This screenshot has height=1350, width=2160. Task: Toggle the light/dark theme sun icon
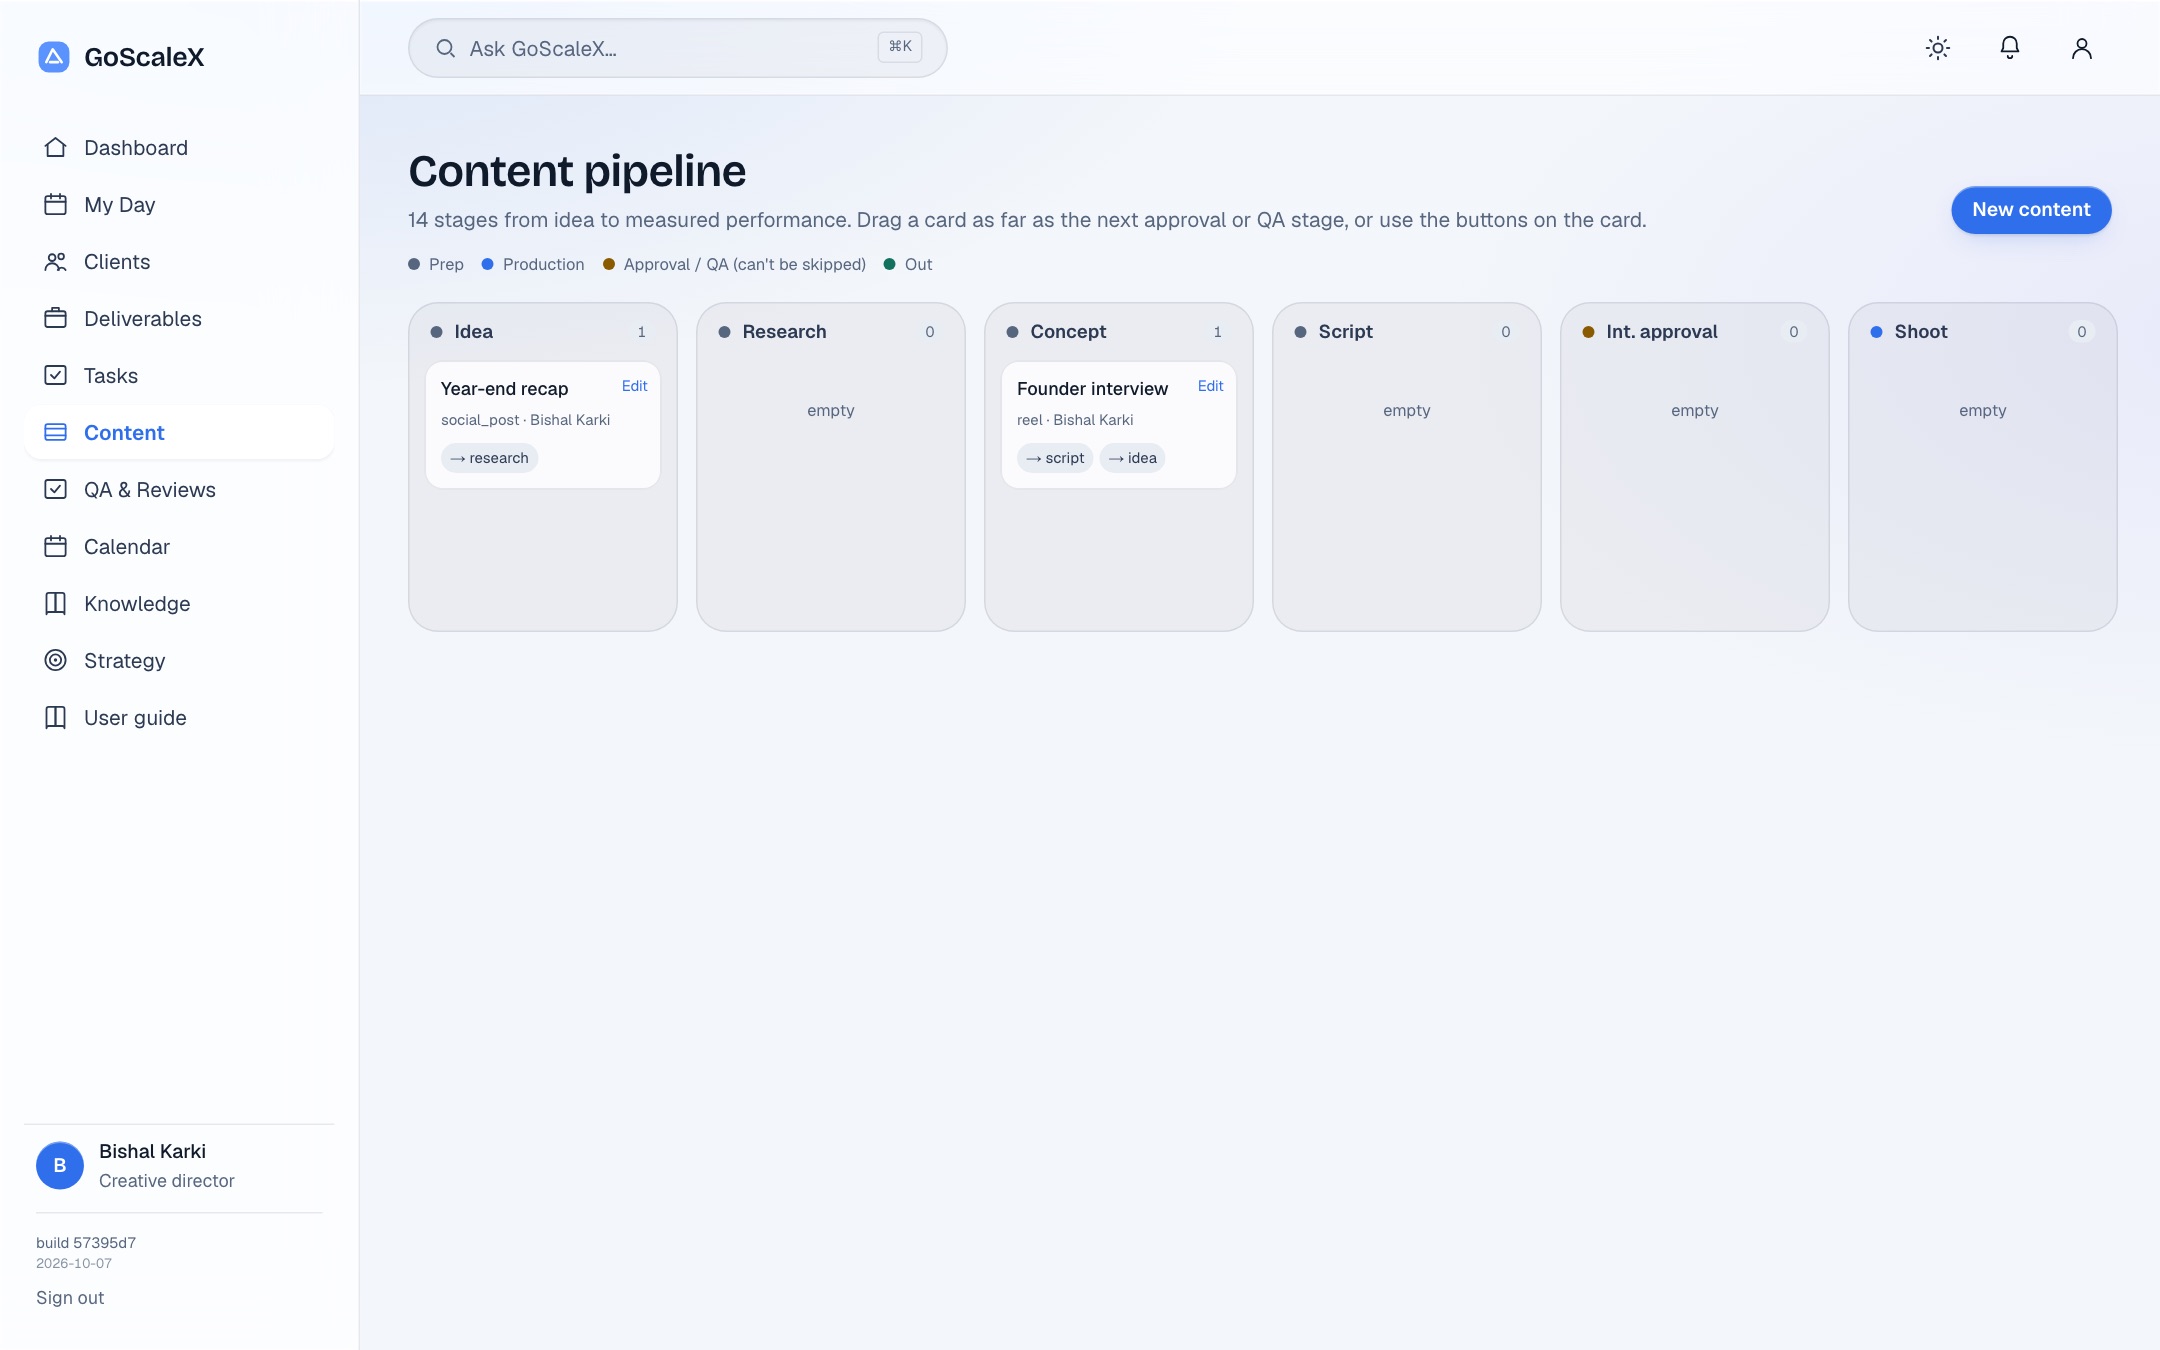pyautogui.click(x=1938, y=48)
